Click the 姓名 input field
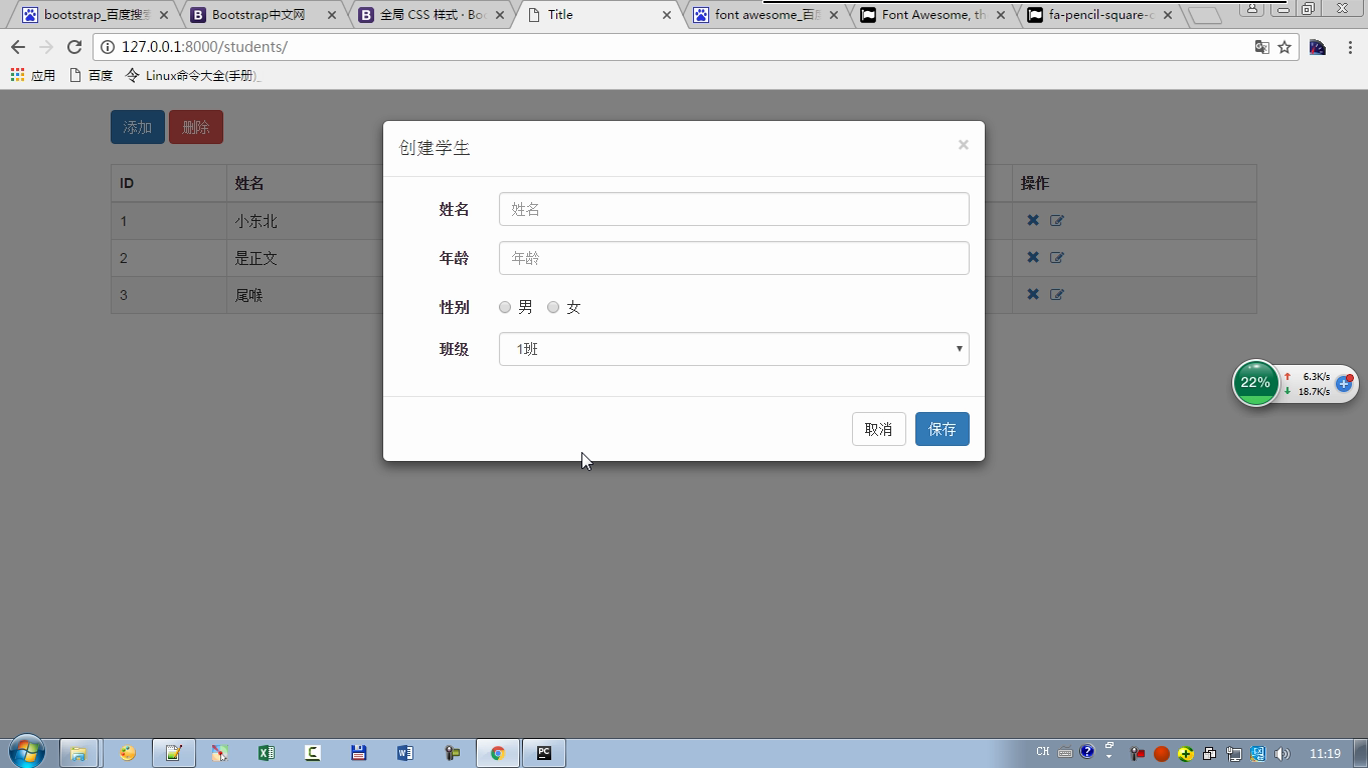The height and width of the screenshot is (768, 1368). click(733, 209)
